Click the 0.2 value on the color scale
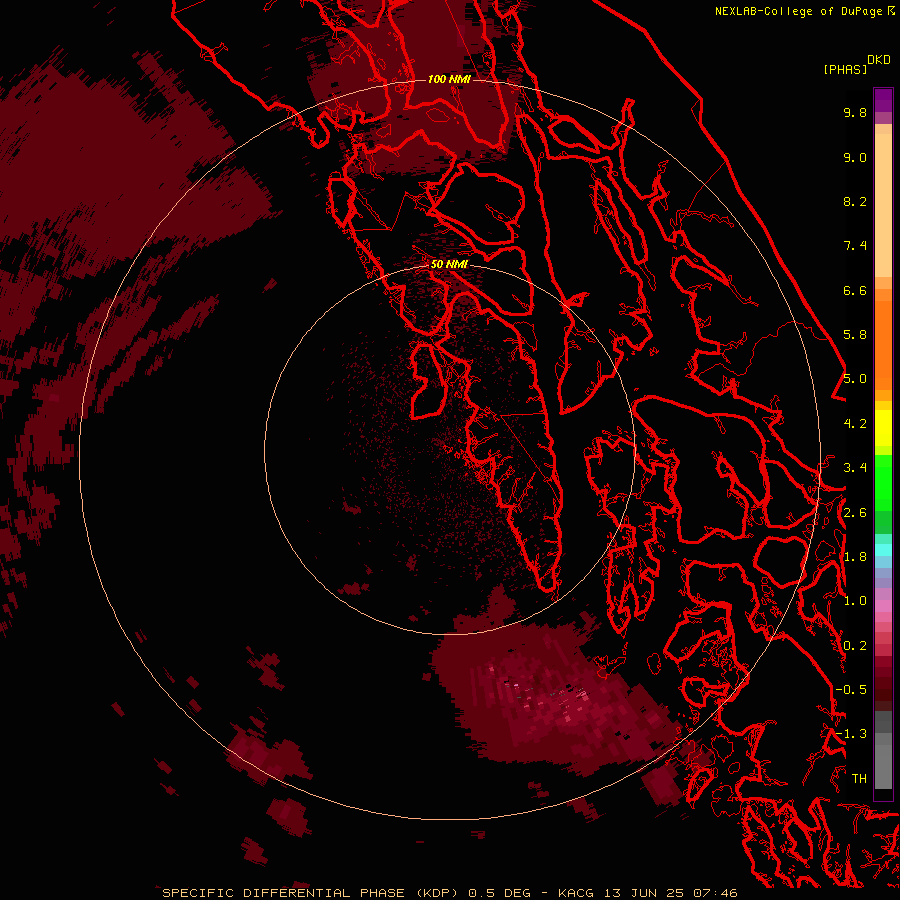This screenshot has width=900, height=900. tap(855, 646)
